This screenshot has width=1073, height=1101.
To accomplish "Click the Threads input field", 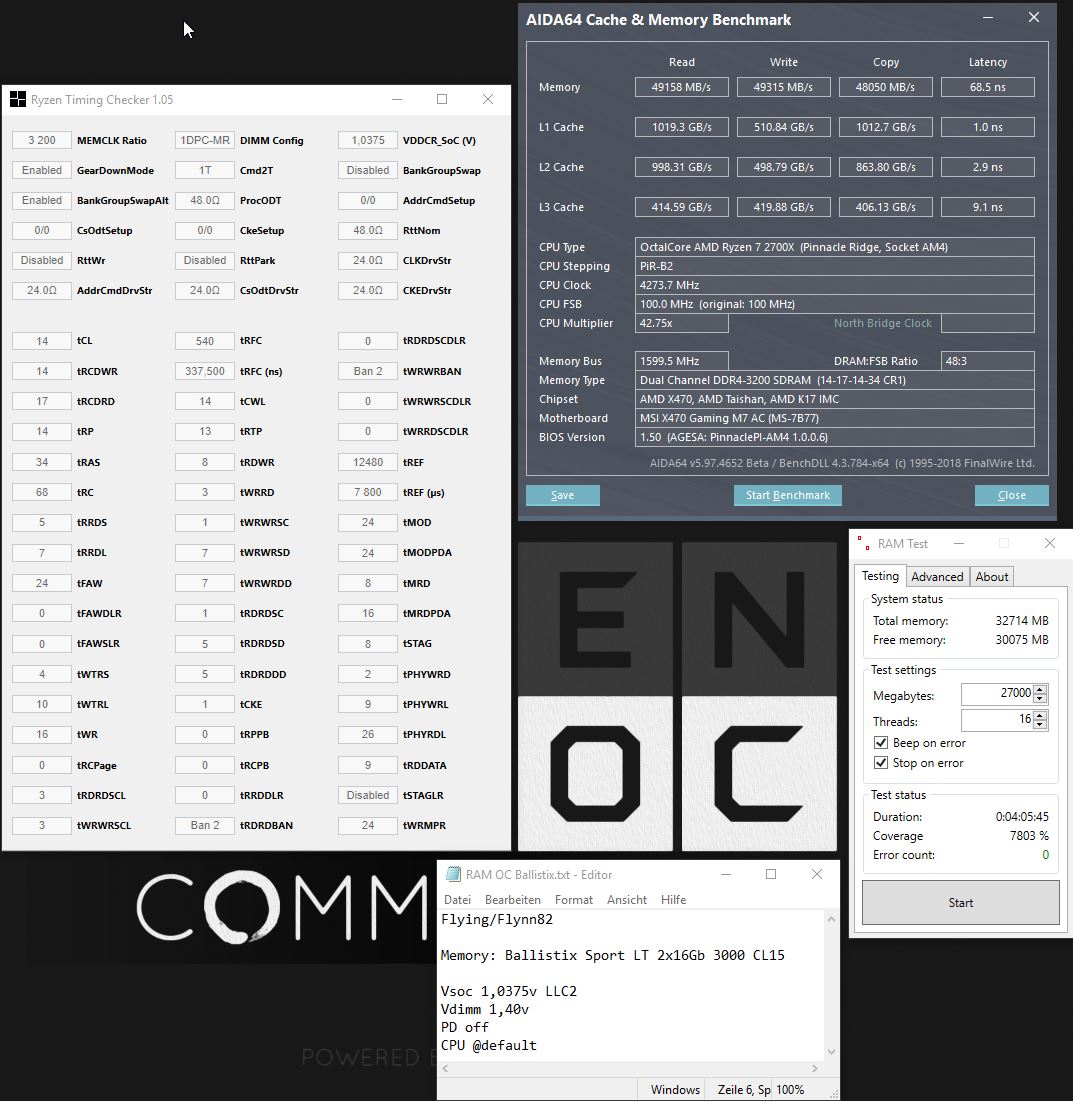I will [997, 720].
